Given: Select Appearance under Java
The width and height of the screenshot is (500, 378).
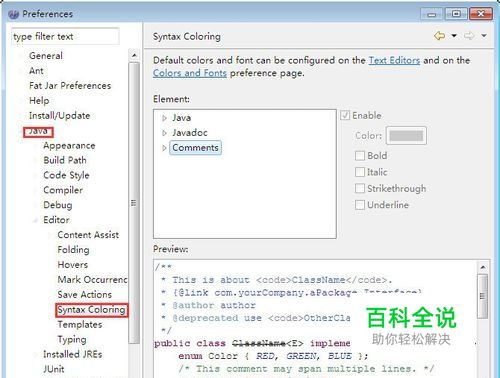Looking at the screenshot, I should point(69,146).
